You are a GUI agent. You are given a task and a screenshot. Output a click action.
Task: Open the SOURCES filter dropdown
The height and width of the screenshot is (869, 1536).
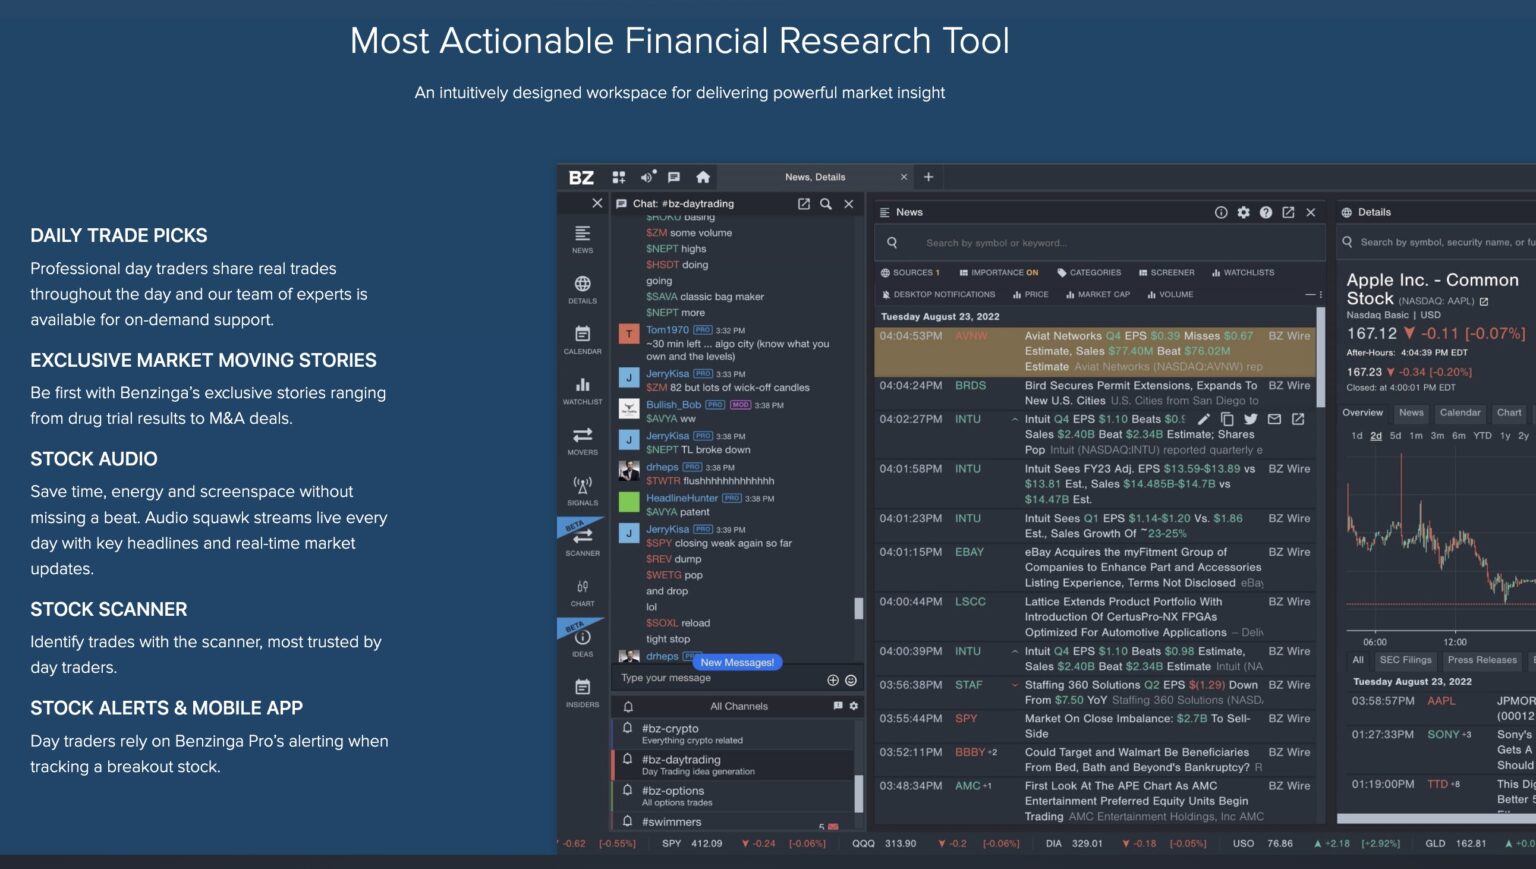tap(913, 272)
